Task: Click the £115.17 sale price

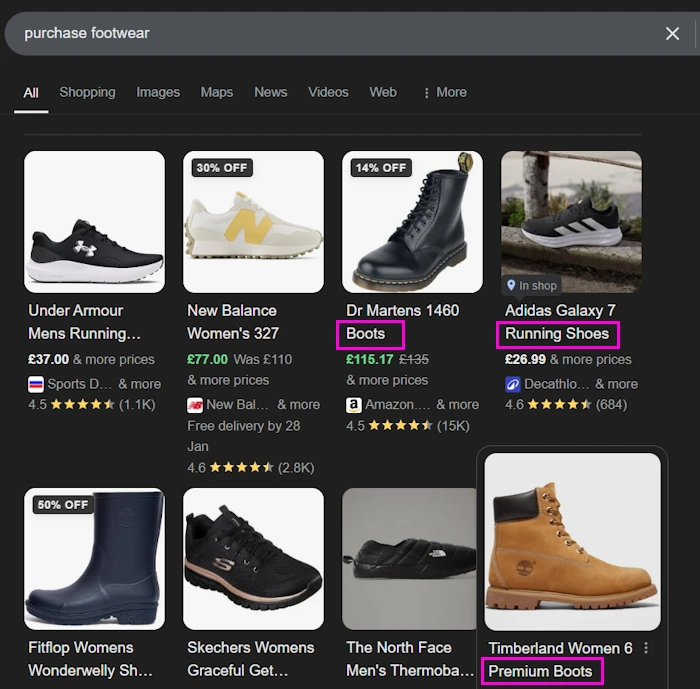Action: point(370,359)
